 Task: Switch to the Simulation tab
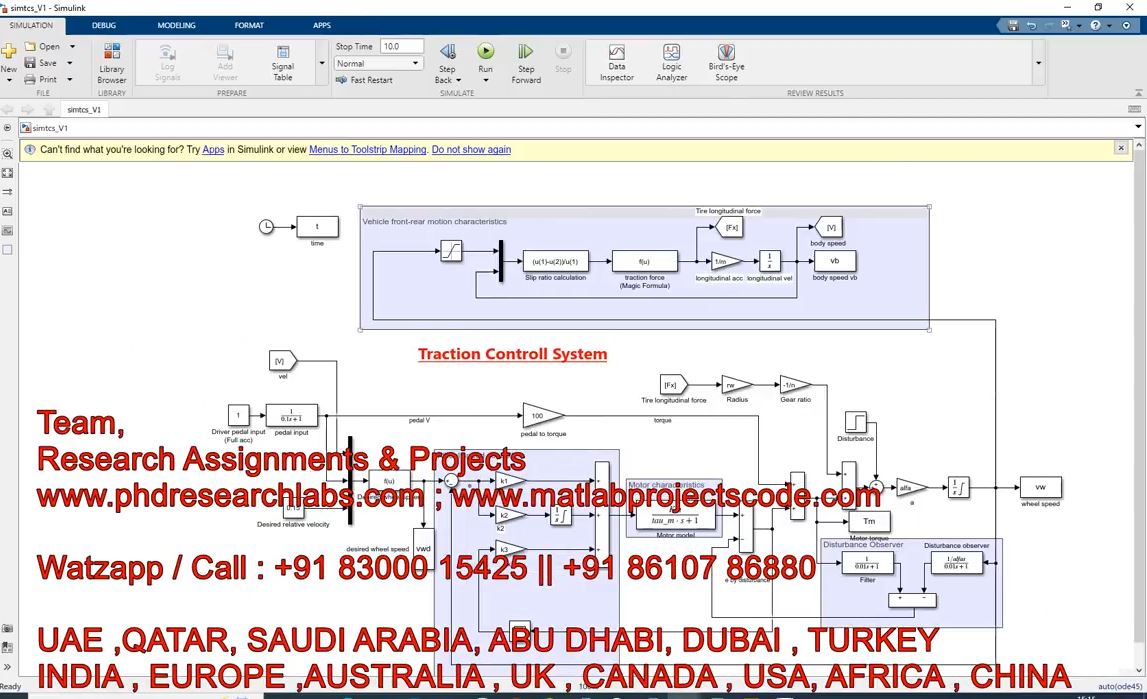(x=31, y=25)
